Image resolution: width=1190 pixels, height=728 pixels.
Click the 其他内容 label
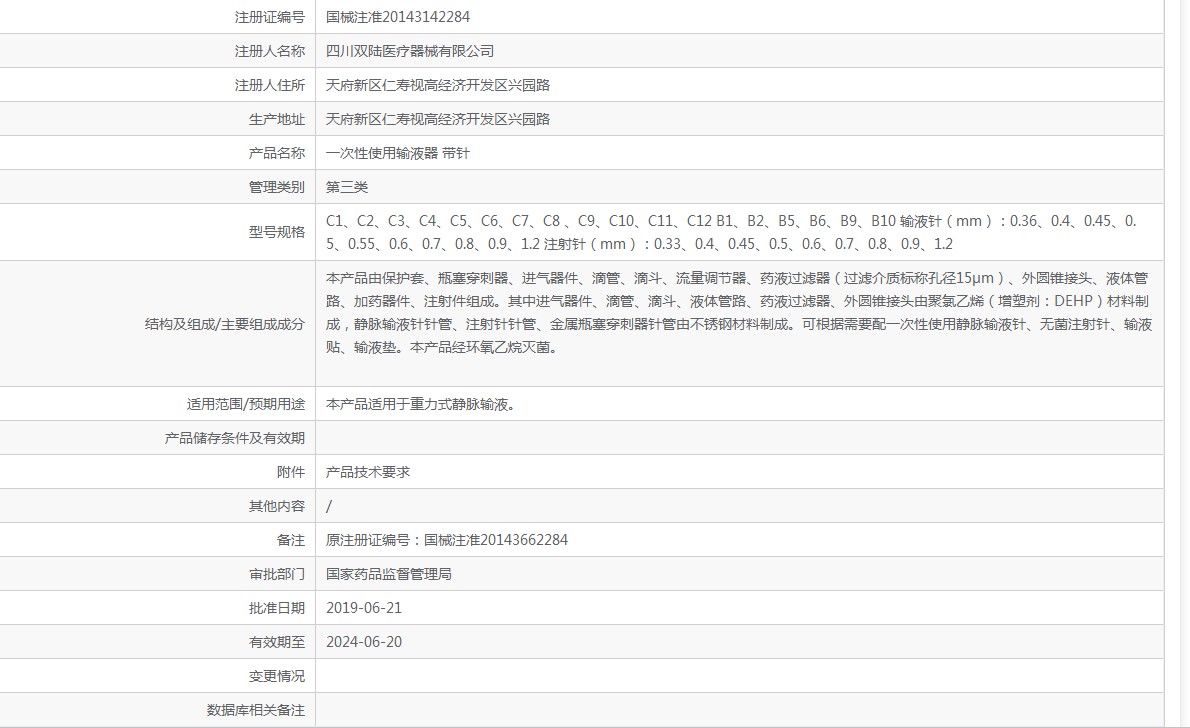click(276, 506)
